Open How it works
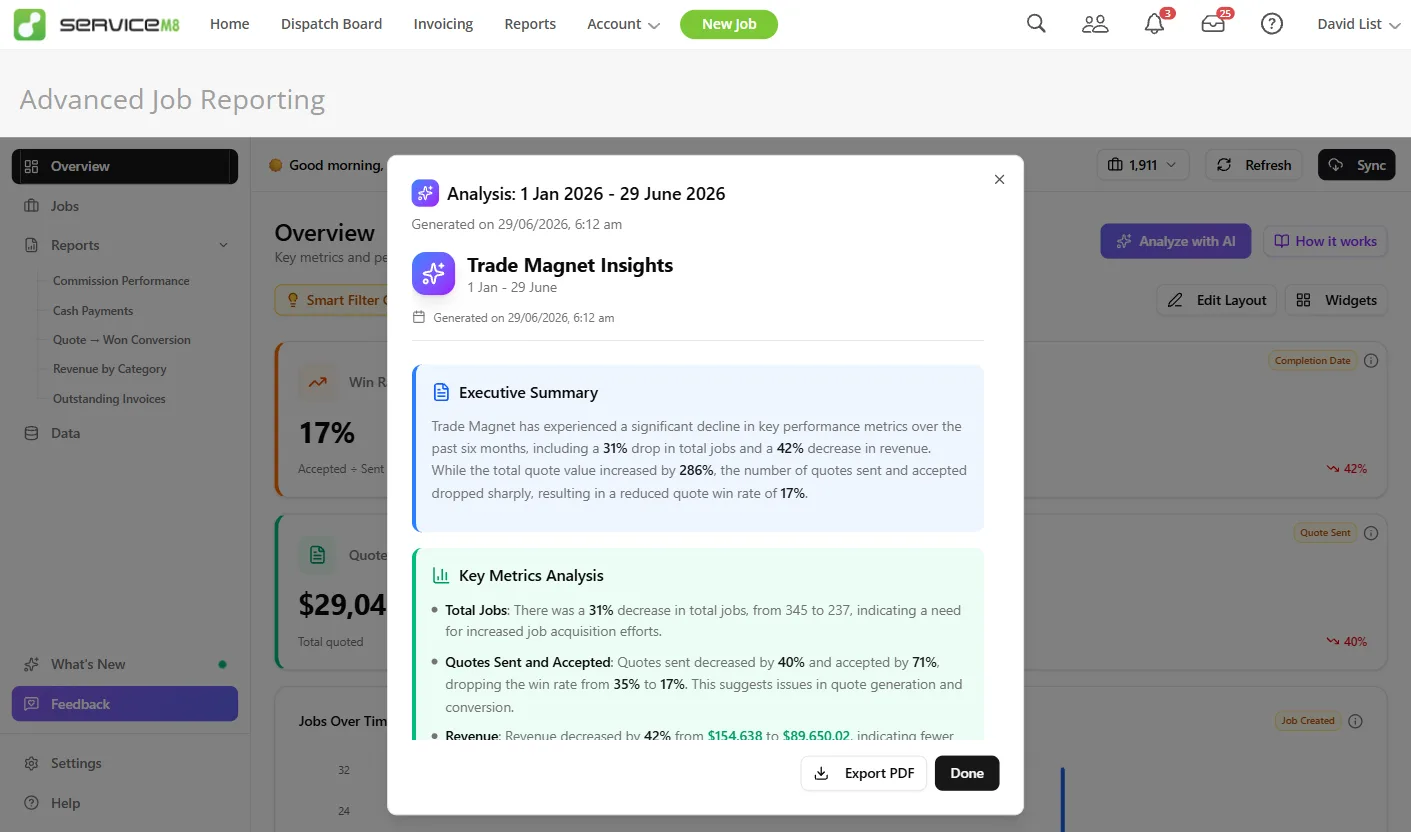The image size is (1411, 832). 1325,241
